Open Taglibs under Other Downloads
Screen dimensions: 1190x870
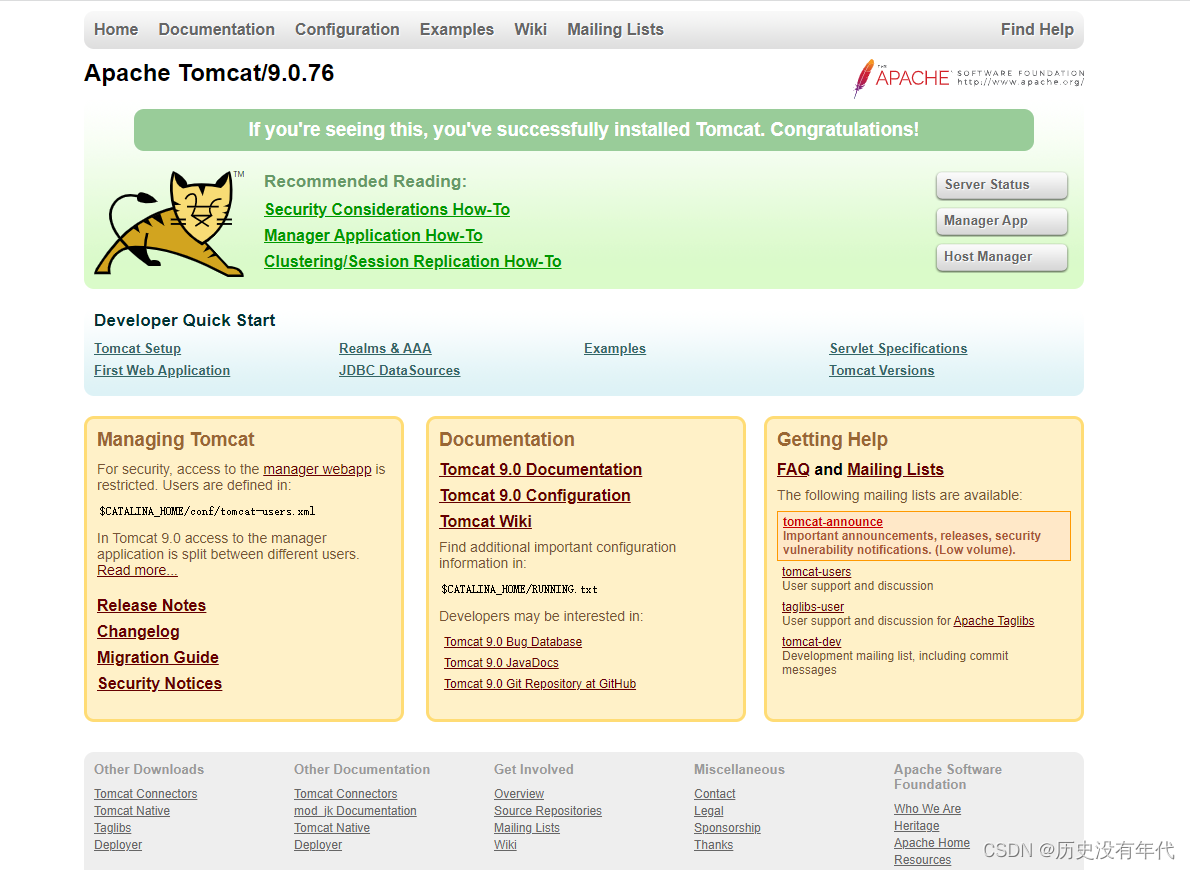112,828
